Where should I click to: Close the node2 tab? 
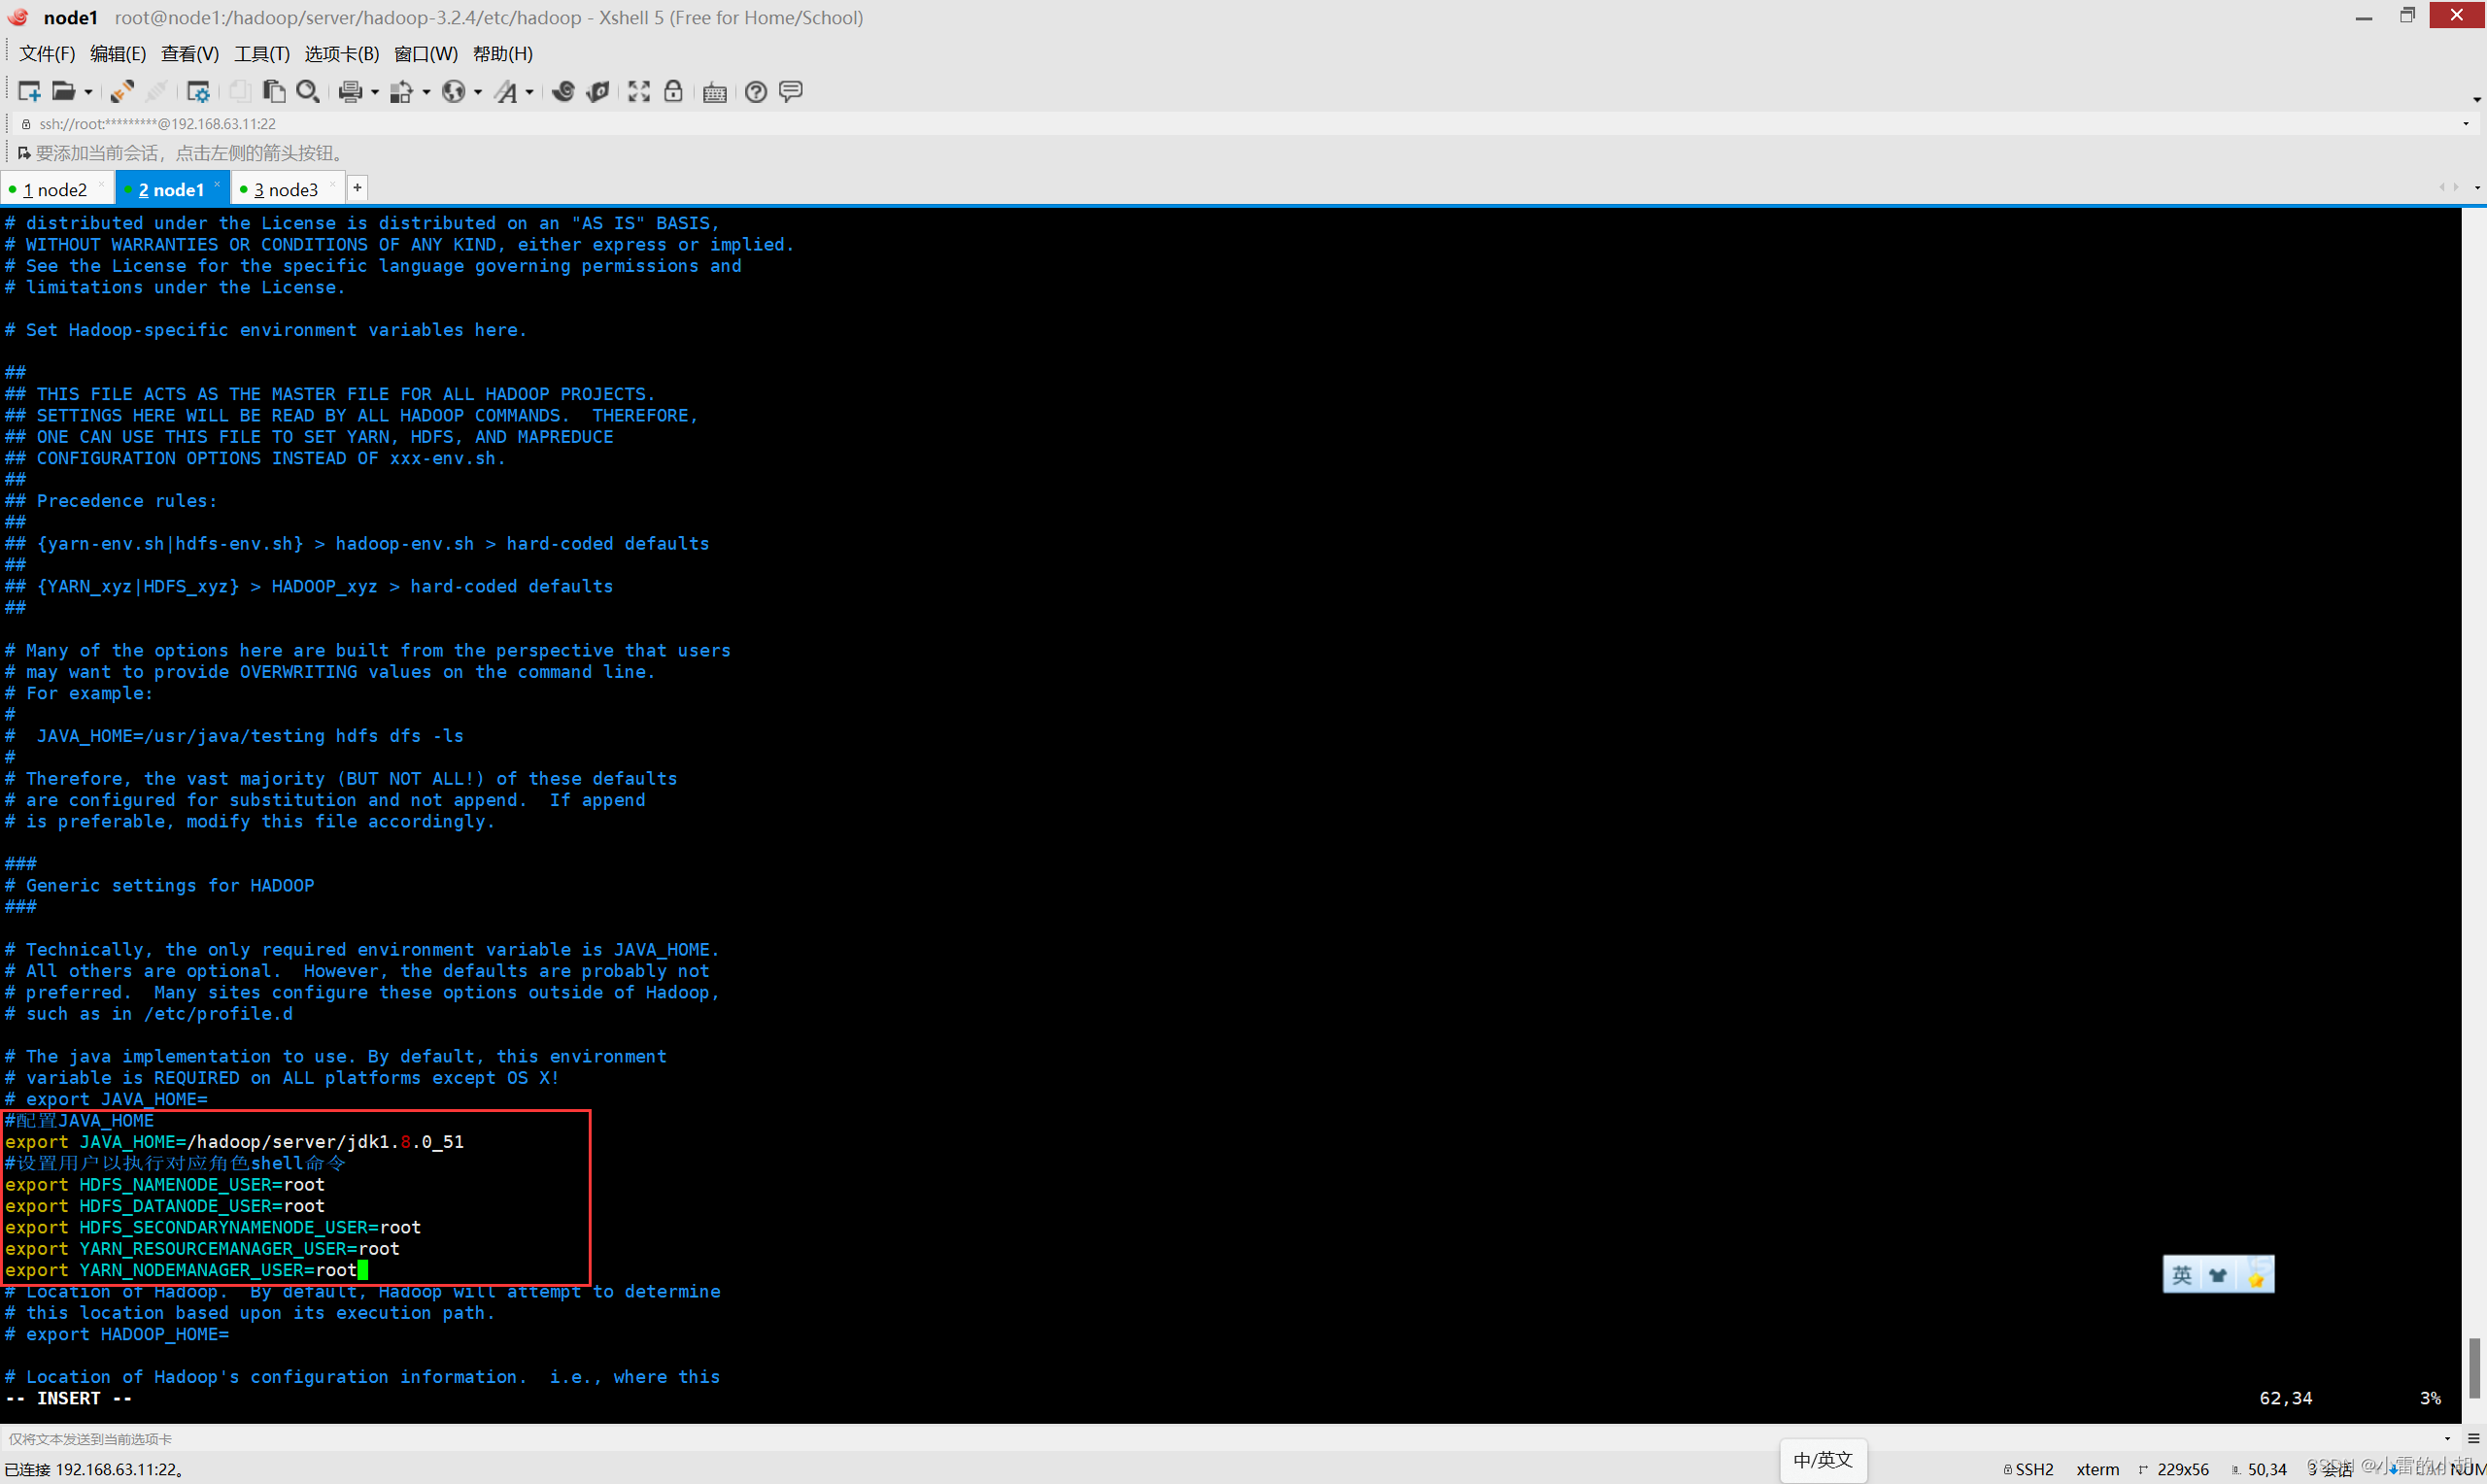coord(101,184)
